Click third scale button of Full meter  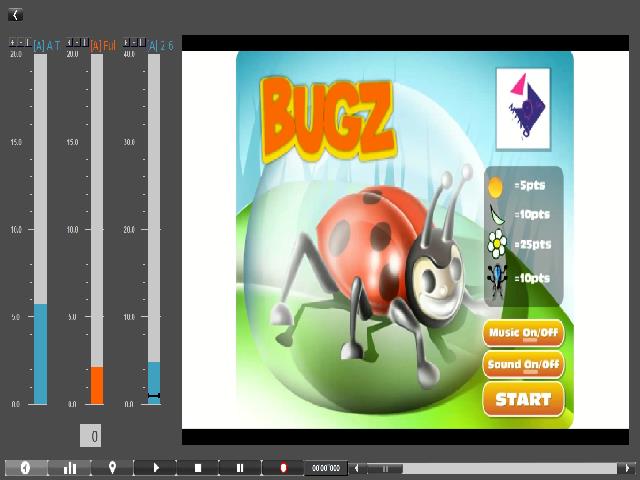coord(84,42)
